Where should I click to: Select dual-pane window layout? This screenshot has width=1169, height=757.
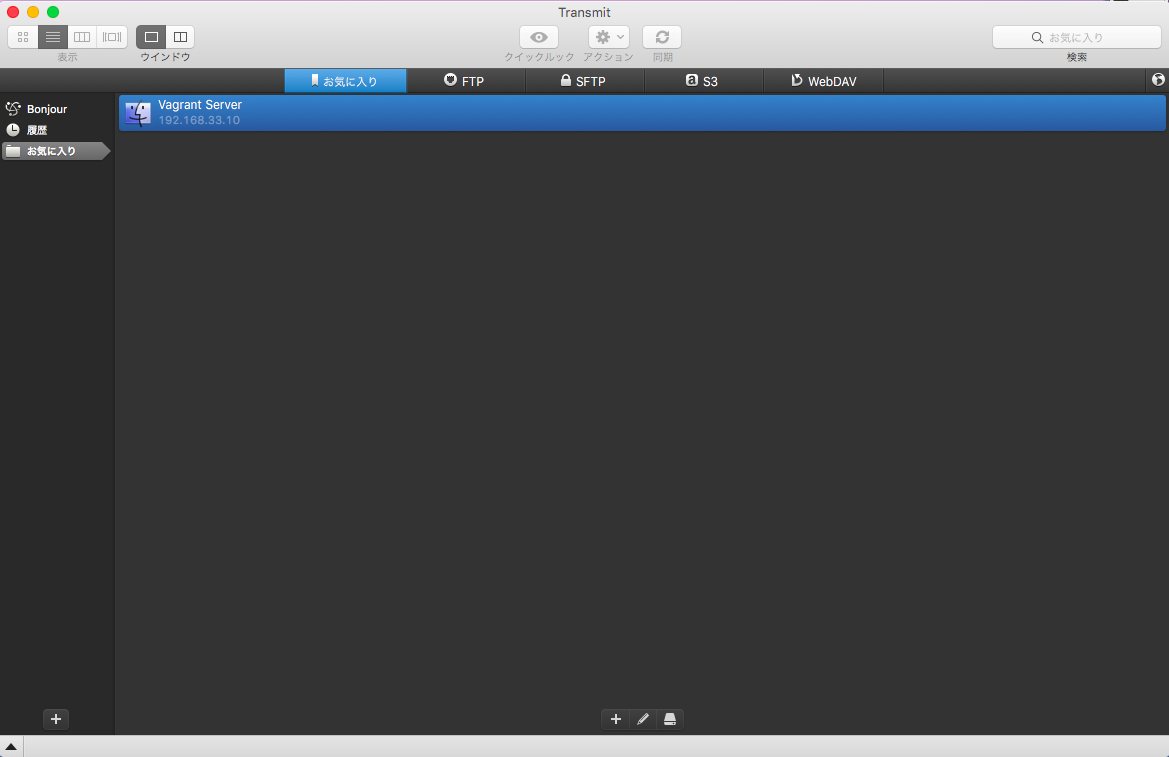click(x=180, y=37)
